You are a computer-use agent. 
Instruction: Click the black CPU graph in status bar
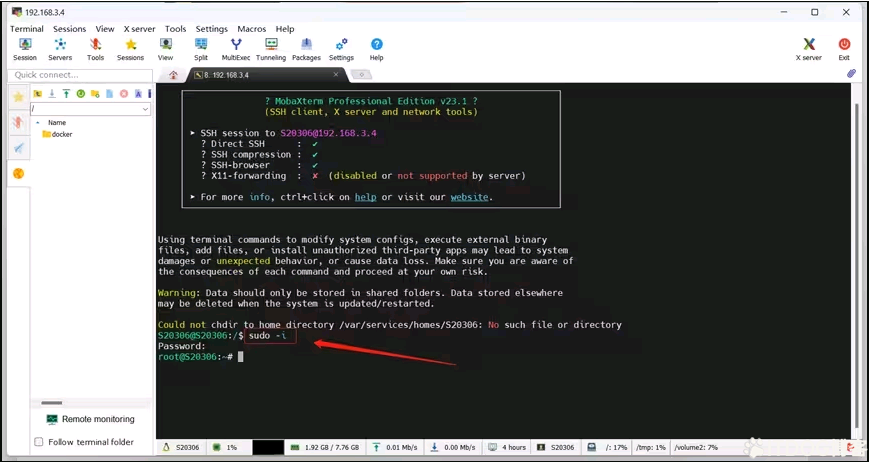(x=267, y=447)
